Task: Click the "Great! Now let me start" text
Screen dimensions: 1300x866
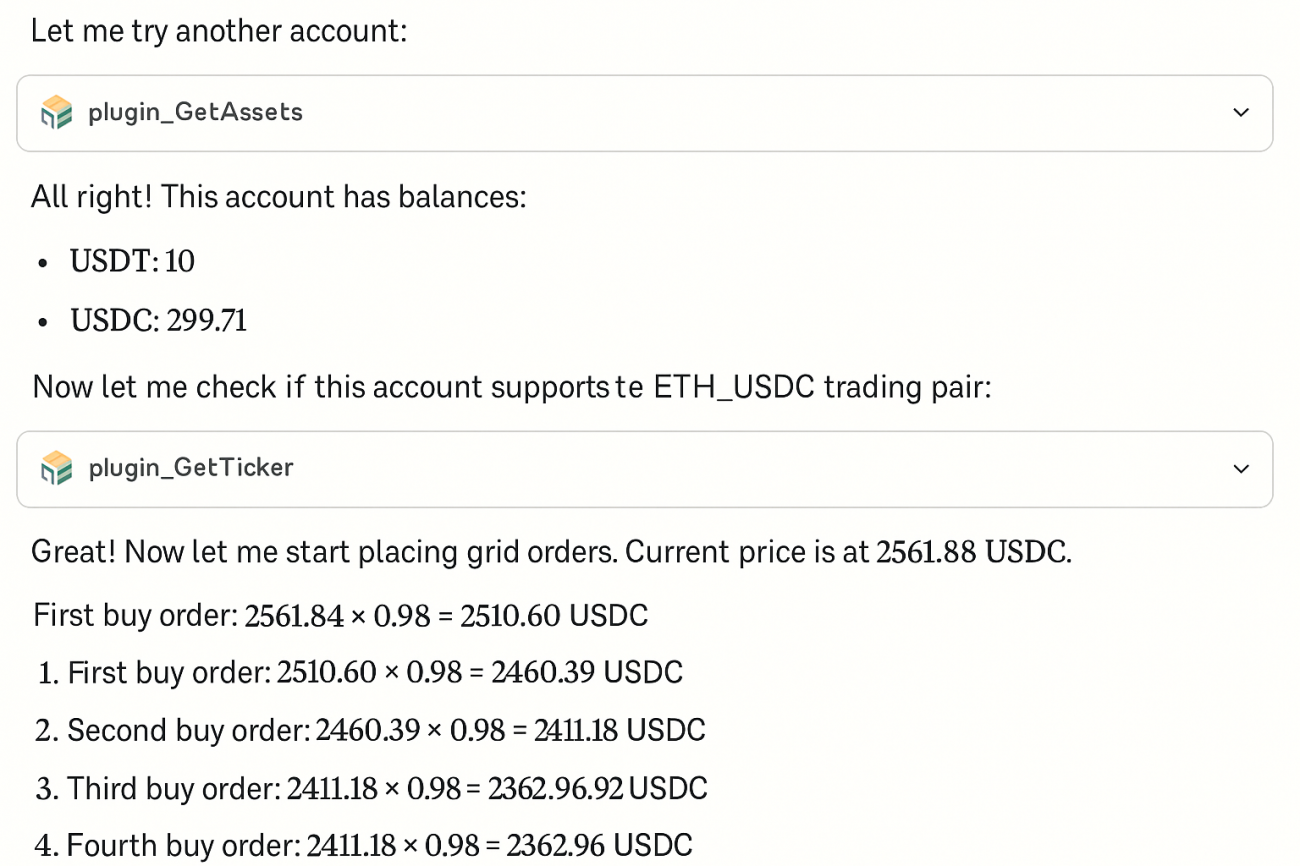Action: click(x=200, y=552)
